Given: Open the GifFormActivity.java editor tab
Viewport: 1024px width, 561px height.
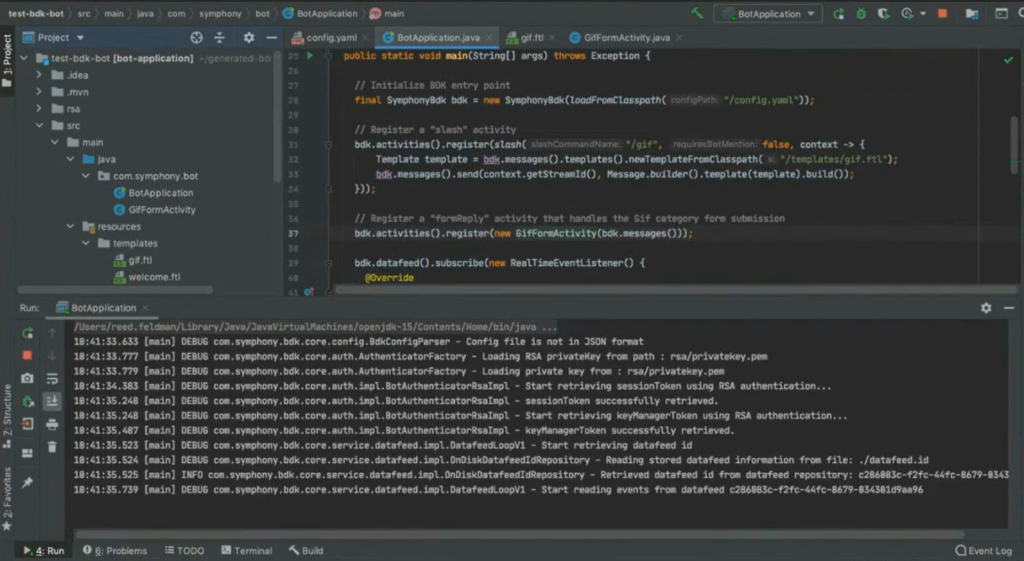Looking at the screenshot, I should tap(626, 37).
